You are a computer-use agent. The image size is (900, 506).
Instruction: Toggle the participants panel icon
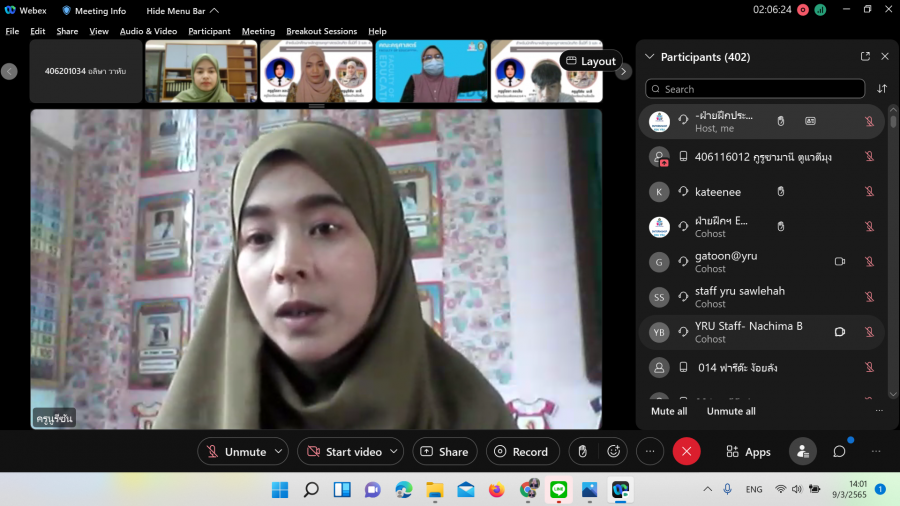802,451
